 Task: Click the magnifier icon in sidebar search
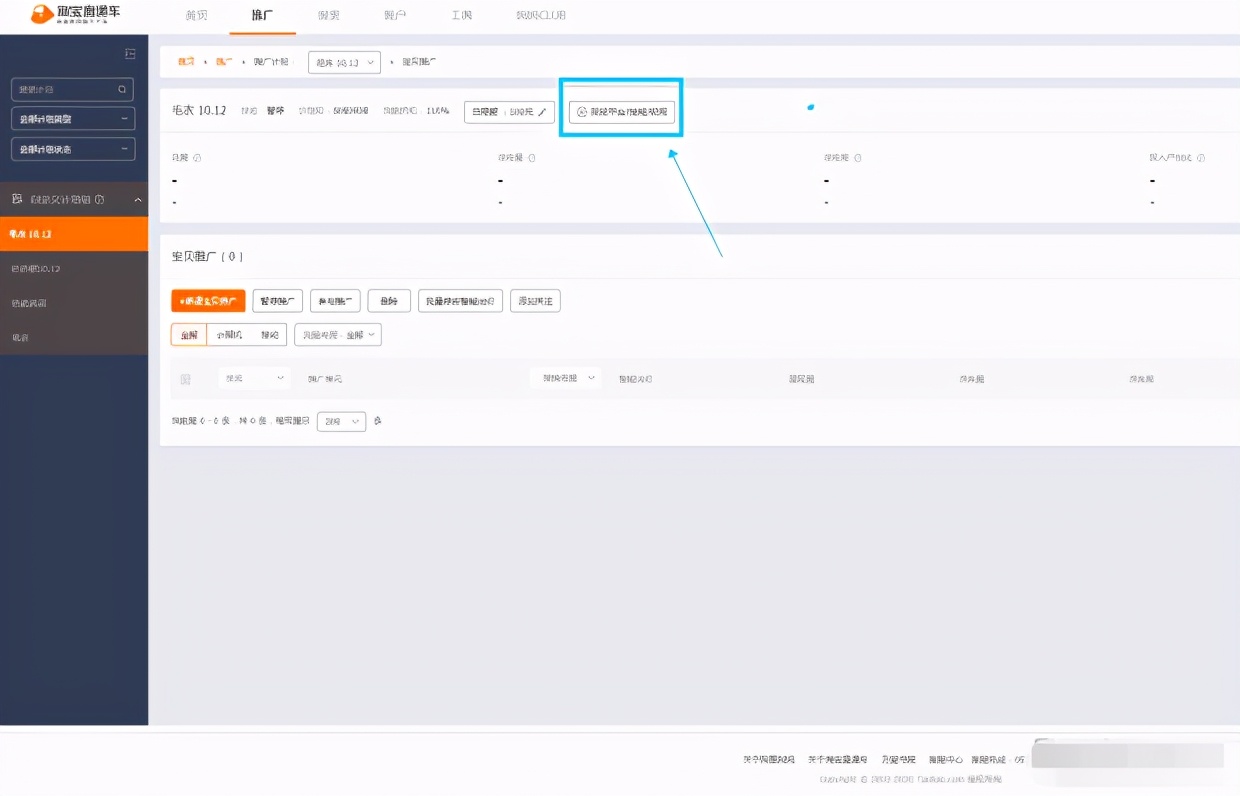pyautogui.click(x=123, y=89)
